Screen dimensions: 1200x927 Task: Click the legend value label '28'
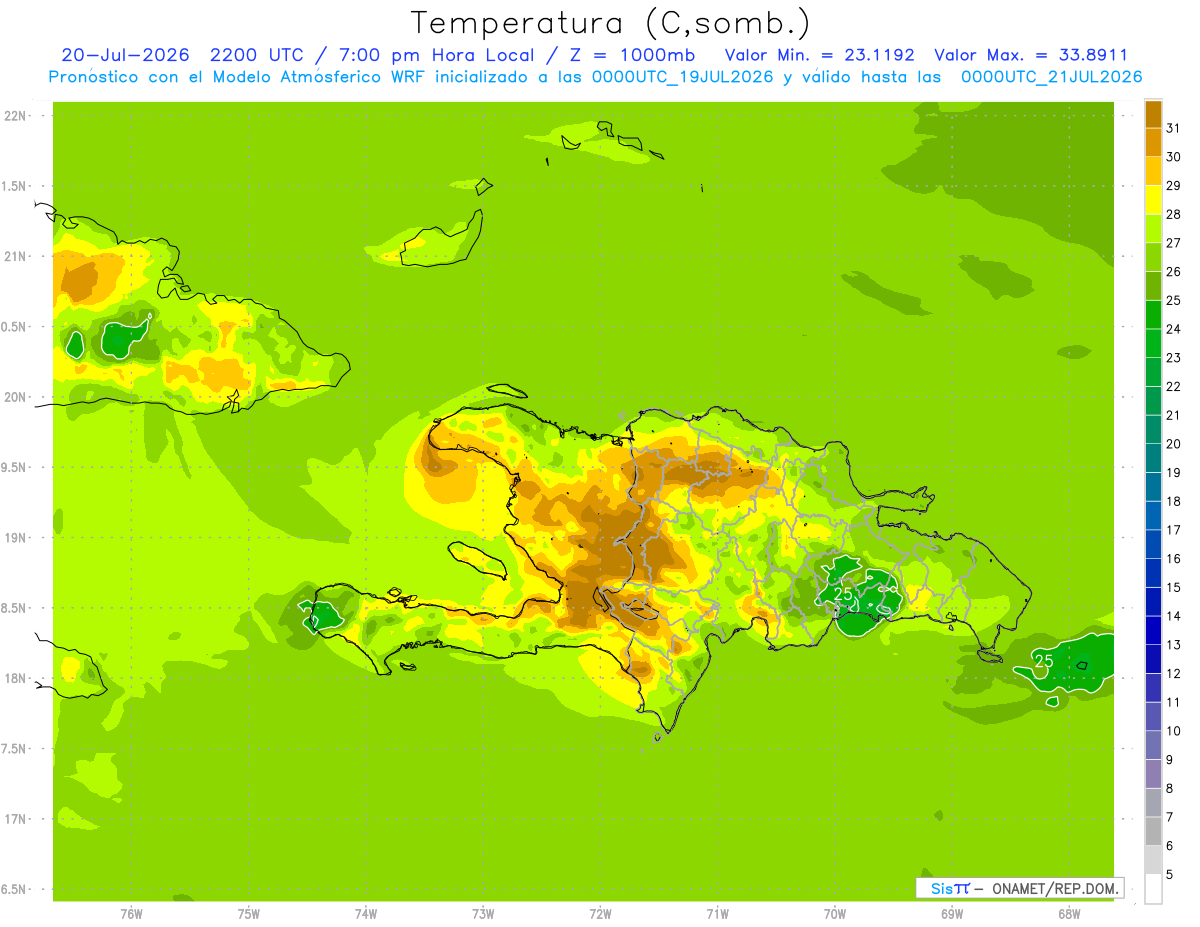(1174, 214)
